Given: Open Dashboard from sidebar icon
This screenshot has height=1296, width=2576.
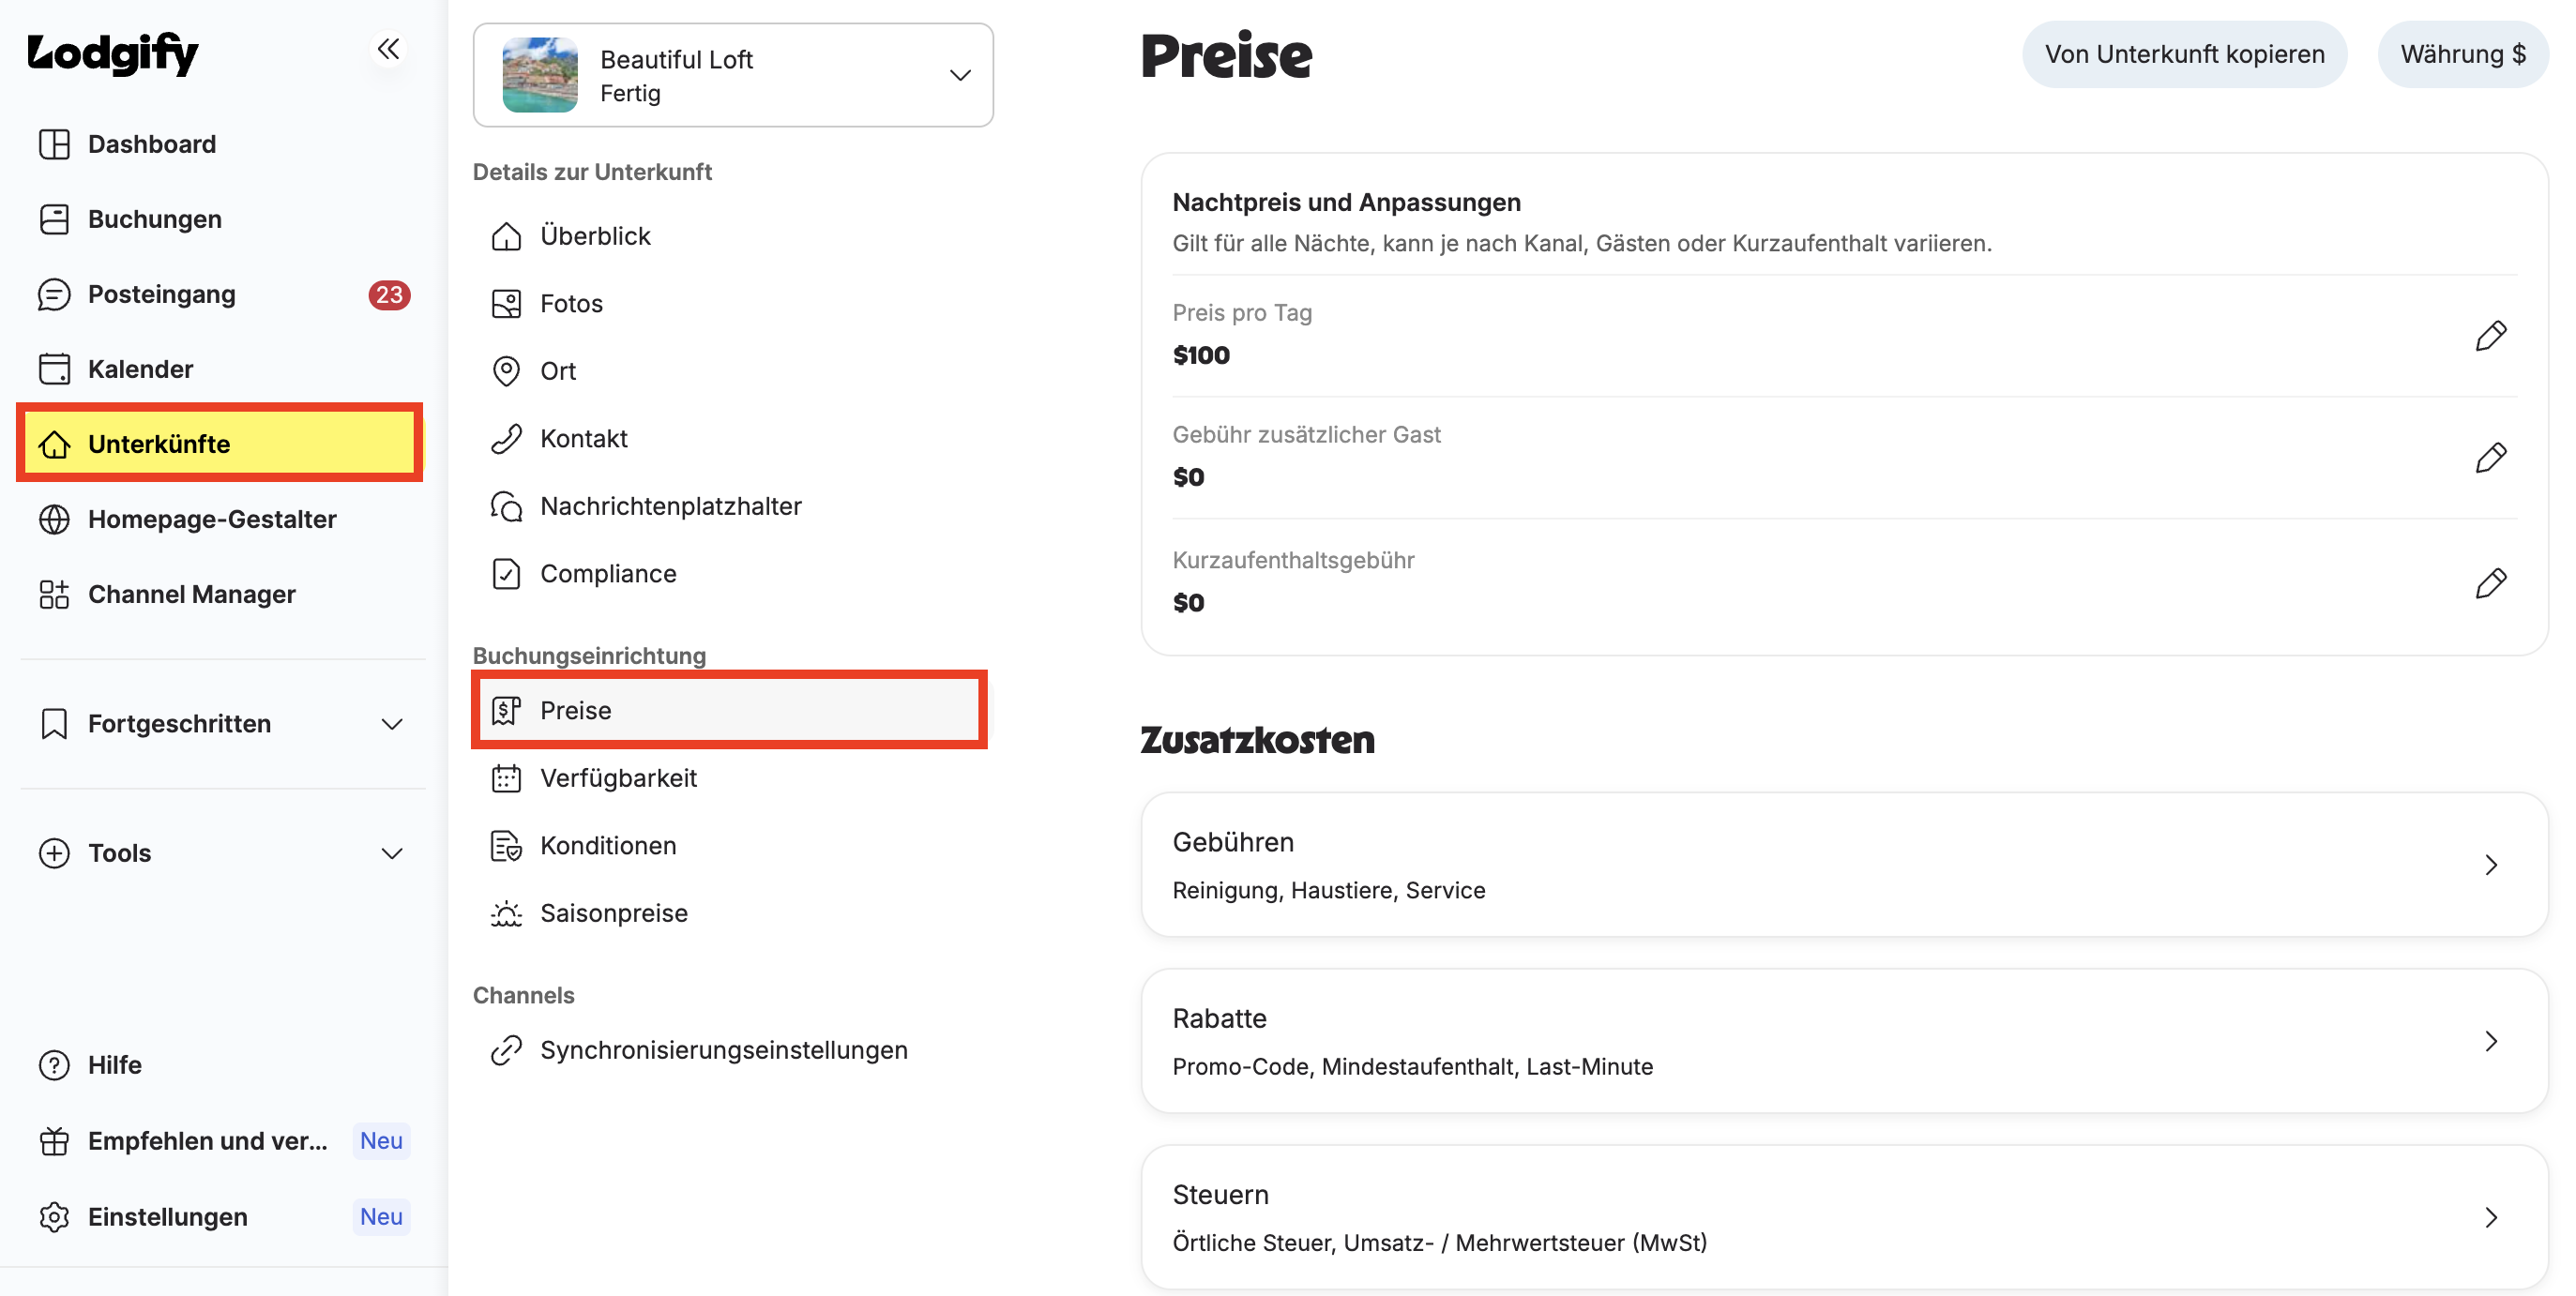Looking at the screenshot, I should click(x=54, y=144).
